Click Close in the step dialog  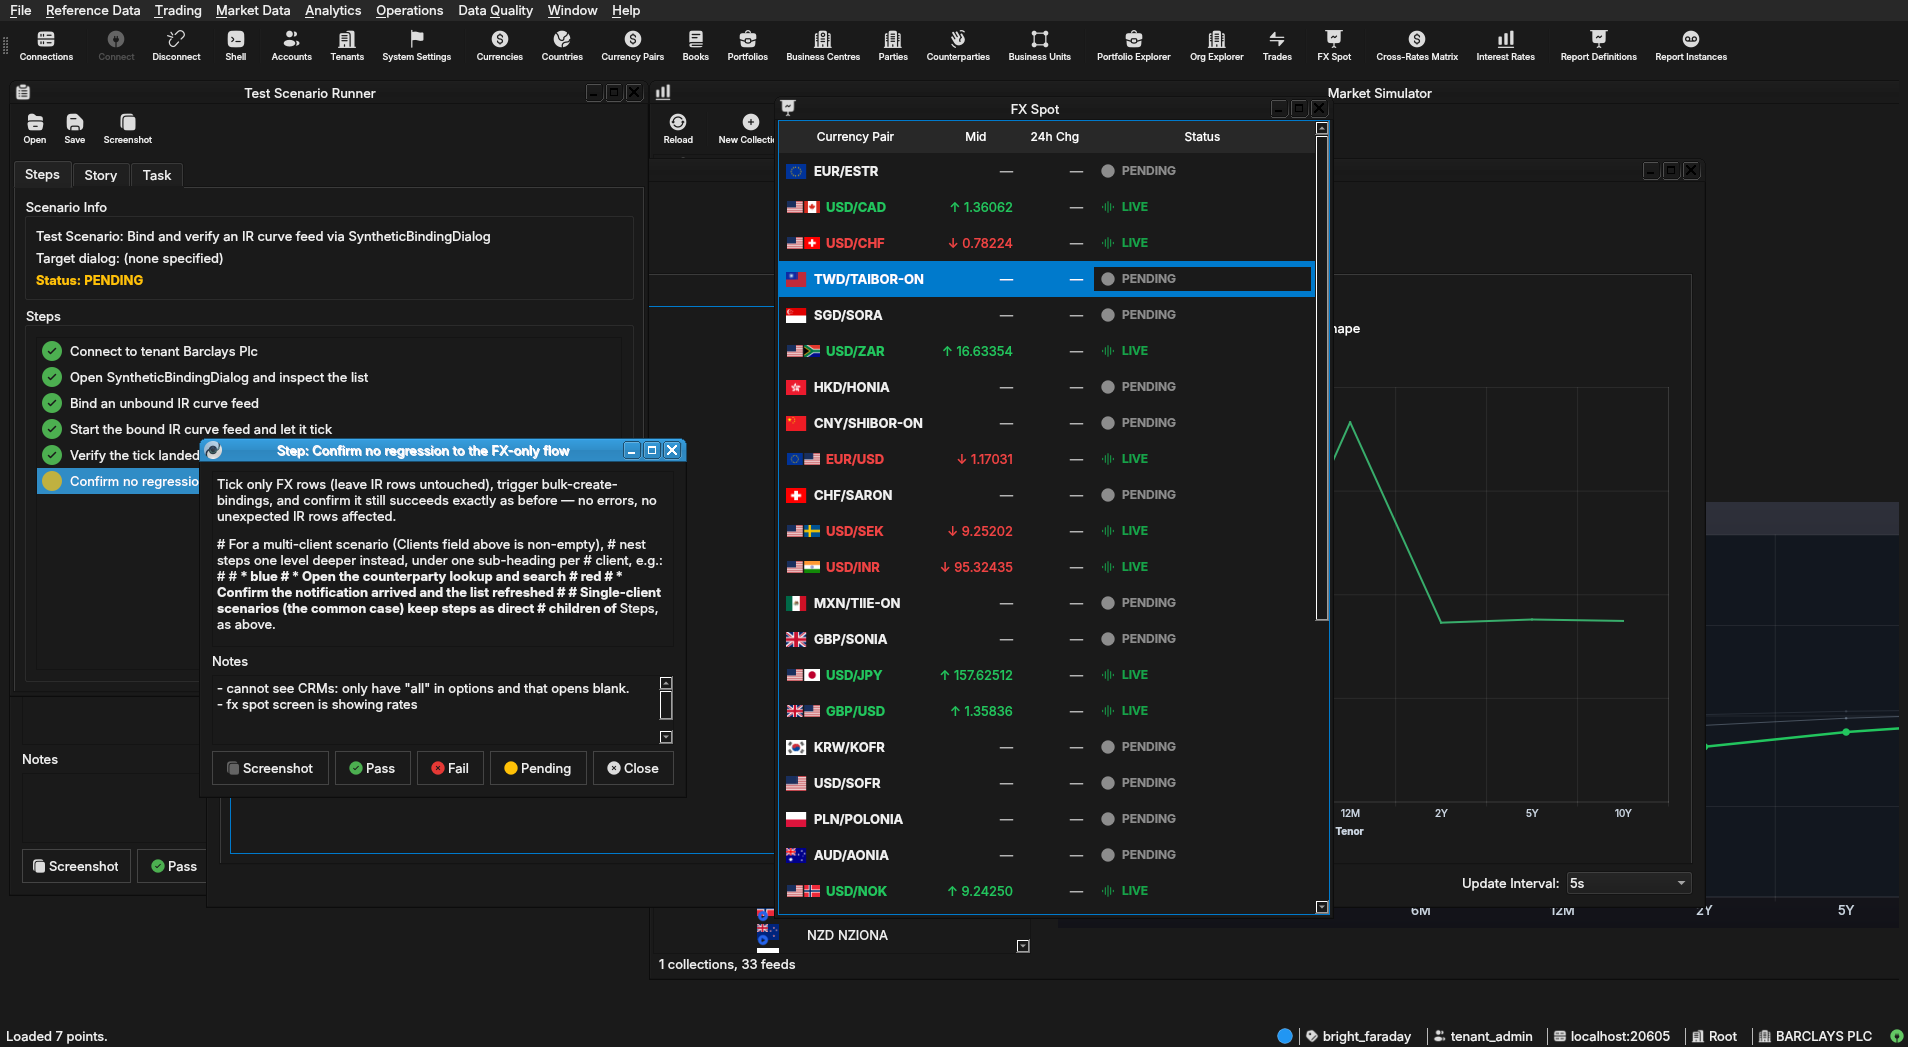coord(633,768)
